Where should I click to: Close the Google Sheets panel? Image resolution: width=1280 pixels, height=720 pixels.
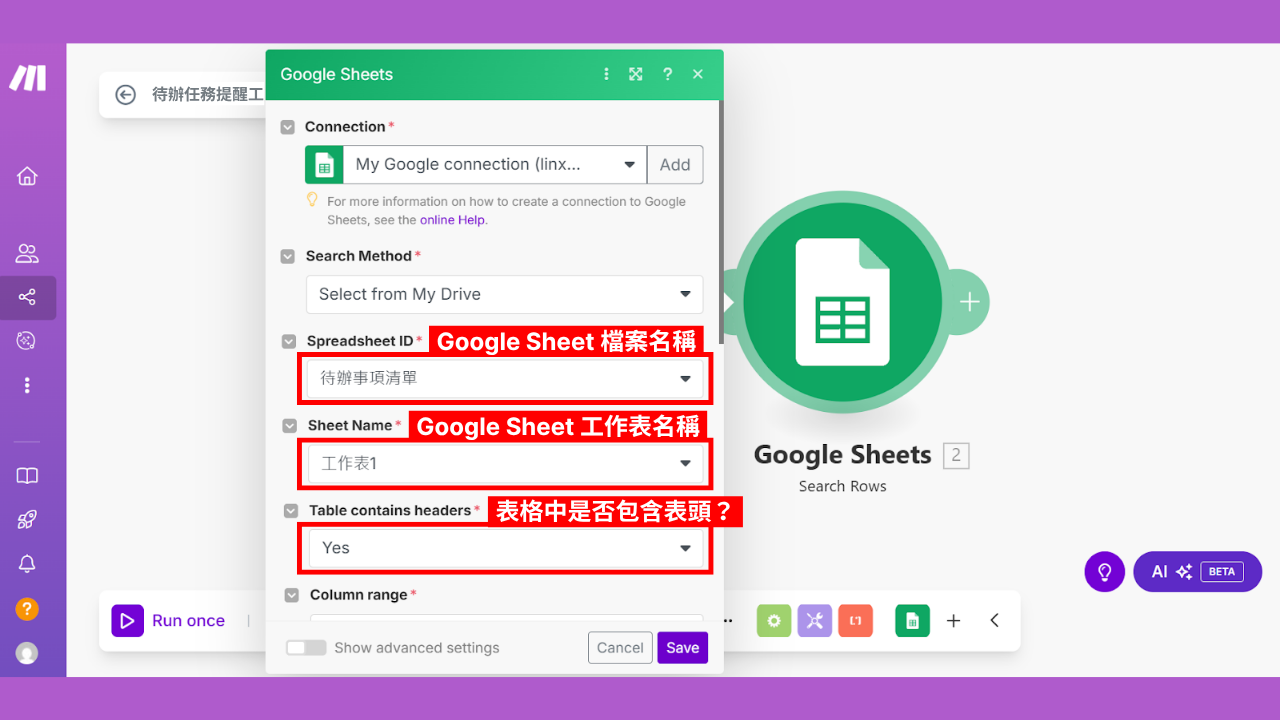click(x=698, y=74)
